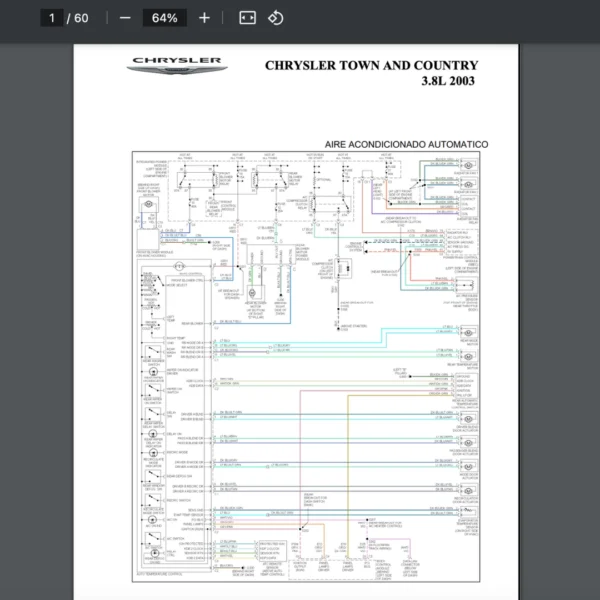Click the 3.8L 2003 subtitle text
The width and height of the screenshot is (600, 600).
tap(448, 82)
